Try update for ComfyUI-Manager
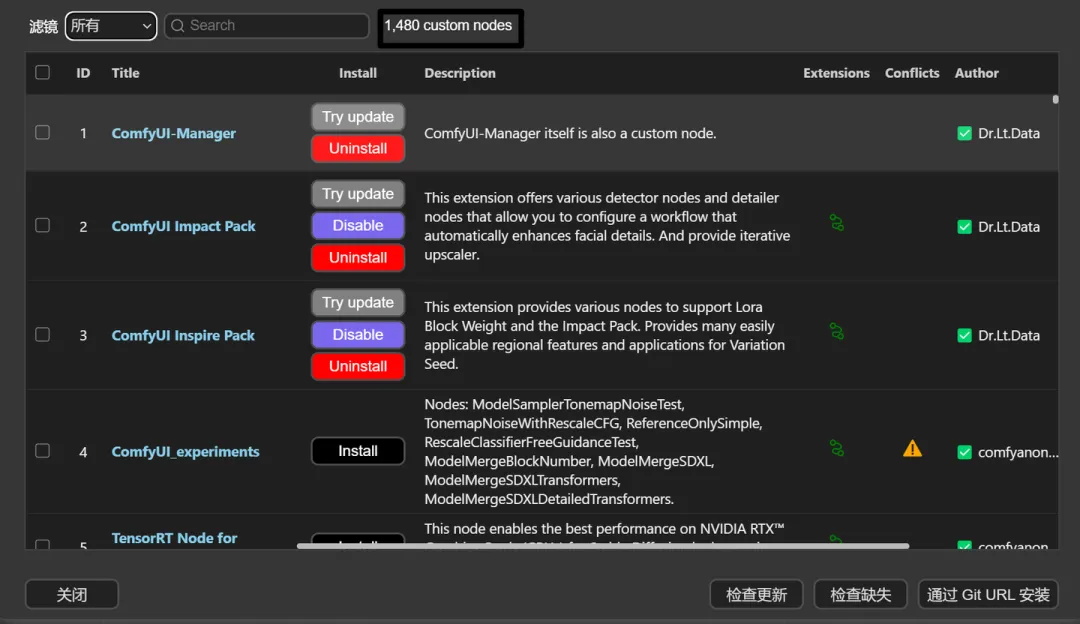 [357, 117]
